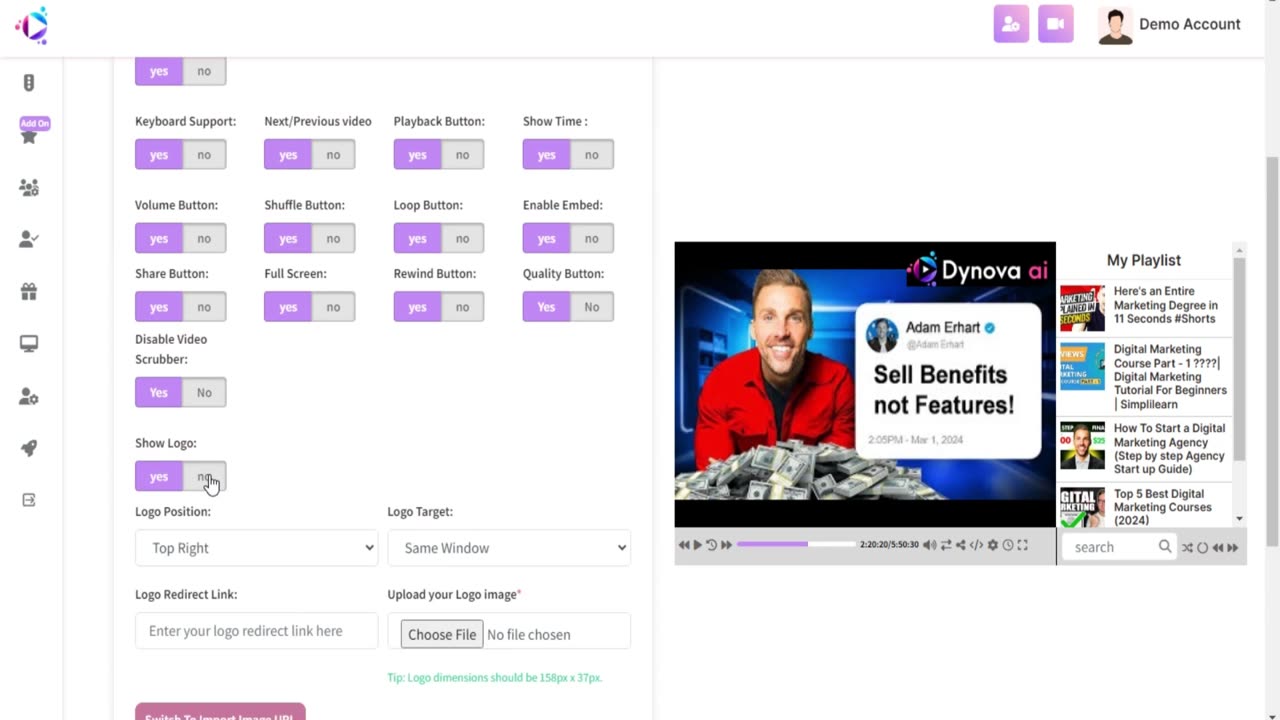Open player quality settings gear
The height and width of the screenshot is (720, 1280).
(993, 545)
